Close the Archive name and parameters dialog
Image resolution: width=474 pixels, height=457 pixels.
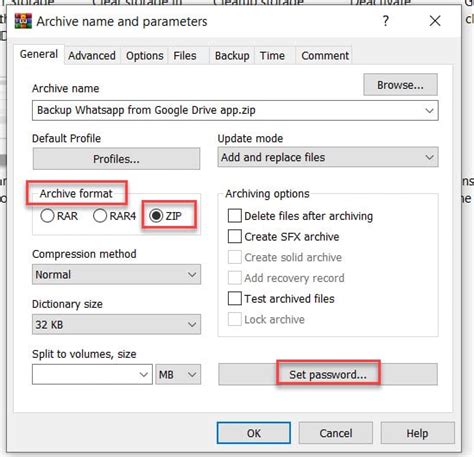[x=435, y=21]
